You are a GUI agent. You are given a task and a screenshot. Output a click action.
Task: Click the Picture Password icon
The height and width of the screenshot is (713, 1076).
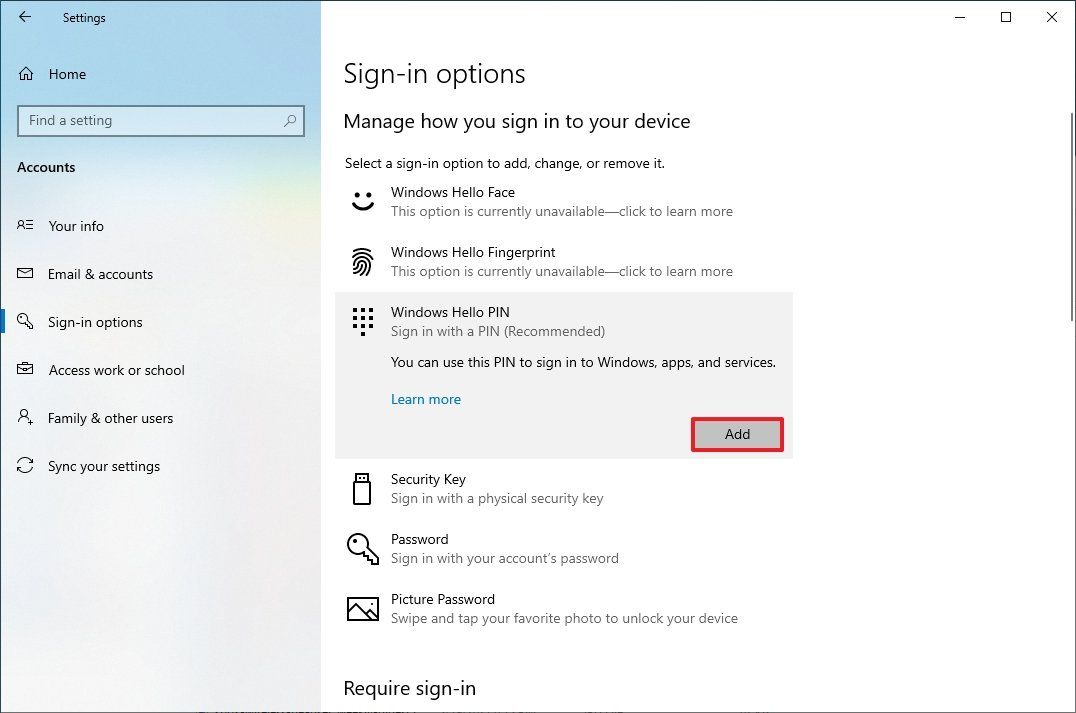pyautogui.click(x=362, y=608)
